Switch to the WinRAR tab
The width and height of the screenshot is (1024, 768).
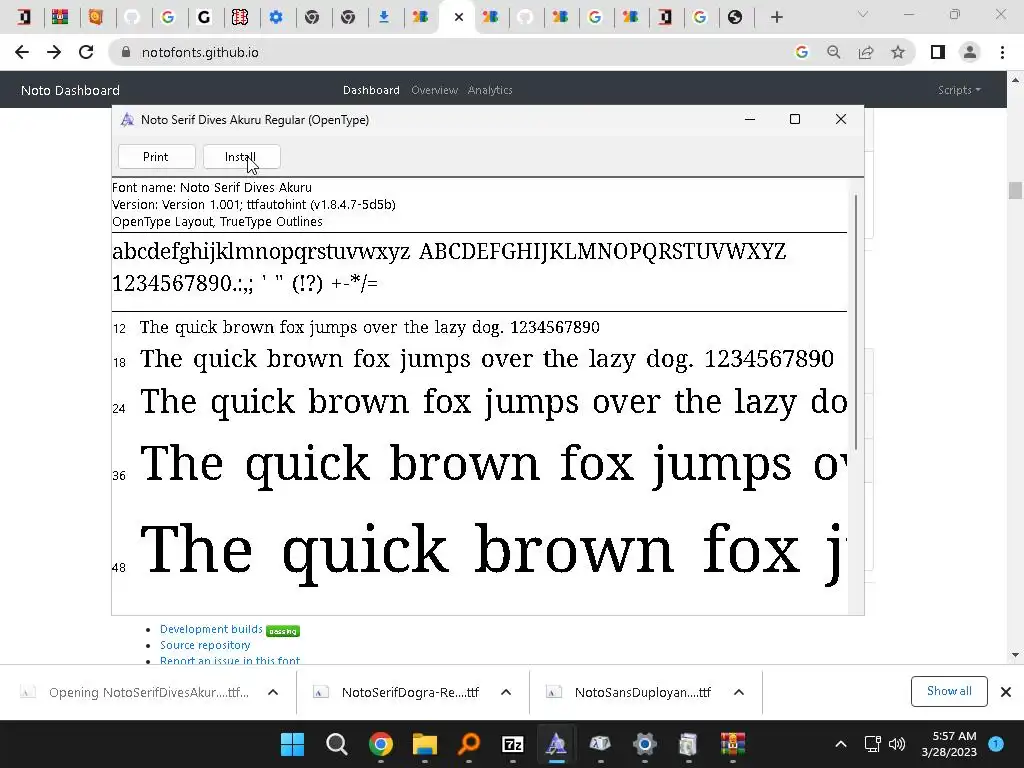tap(60, 17)
